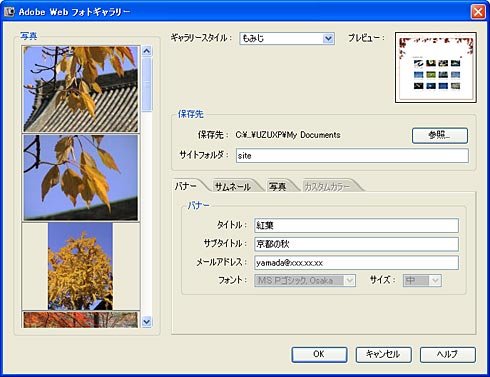Click the メールアドレス field

(356, 263)
